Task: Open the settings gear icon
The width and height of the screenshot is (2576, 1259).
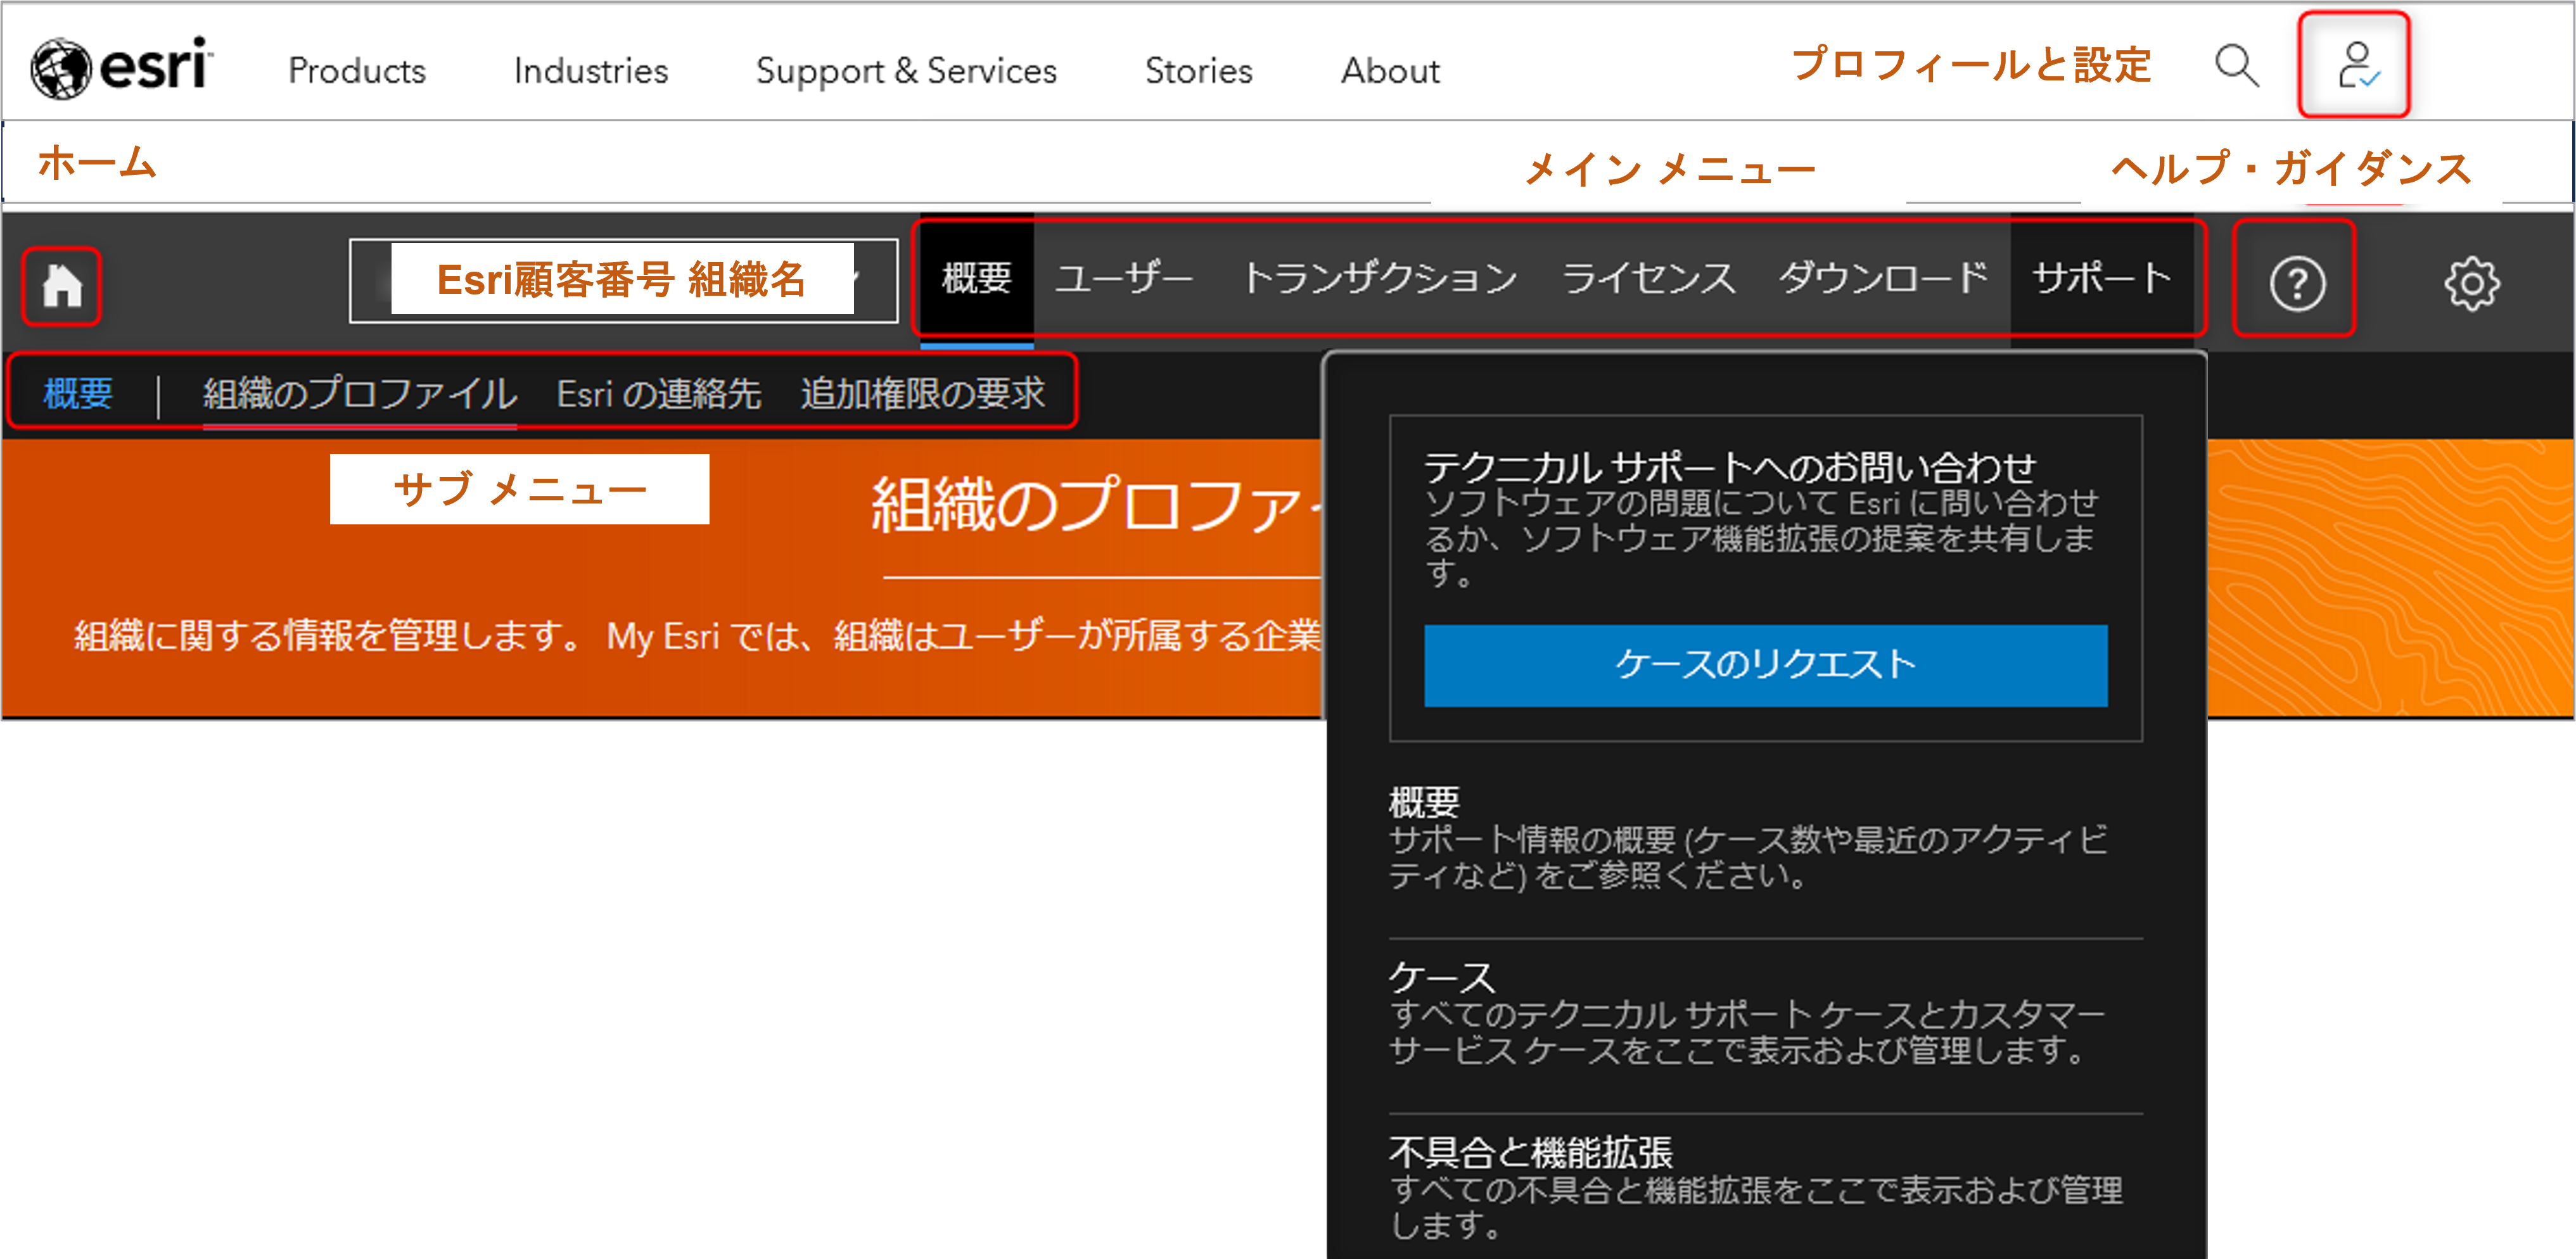Action: point(2471,284)
